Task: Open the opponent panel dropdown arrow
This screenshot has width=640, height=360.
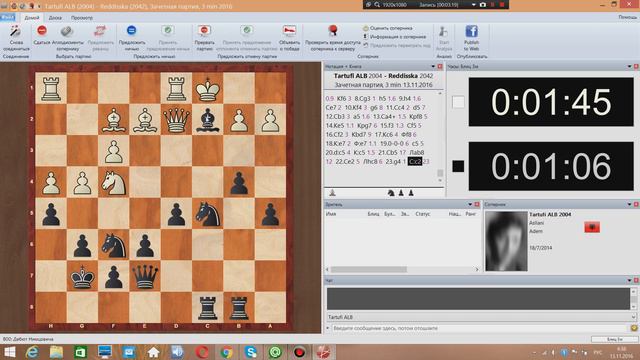Action: (629, 204)
